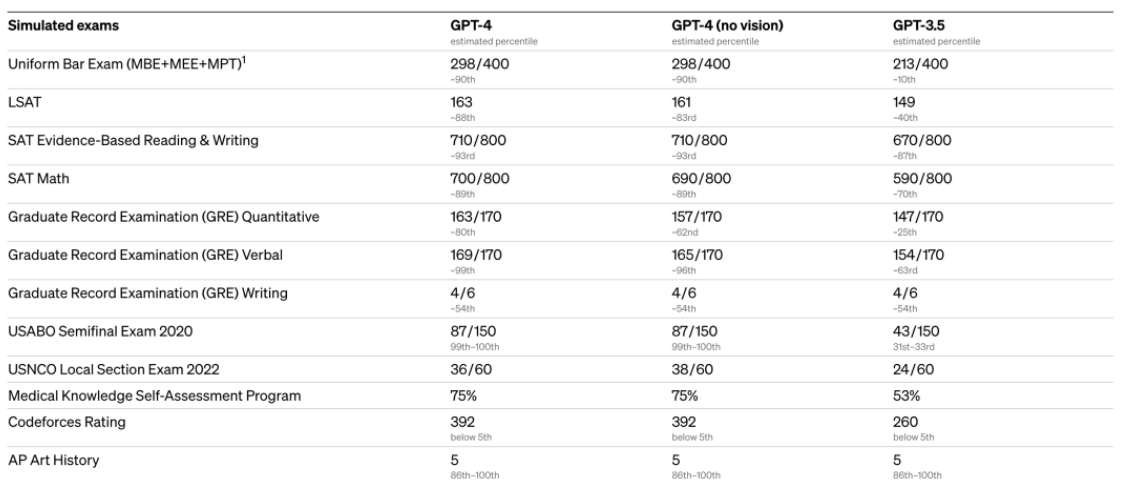Click the GPT-3.5 column header

[x=917, y=24]
